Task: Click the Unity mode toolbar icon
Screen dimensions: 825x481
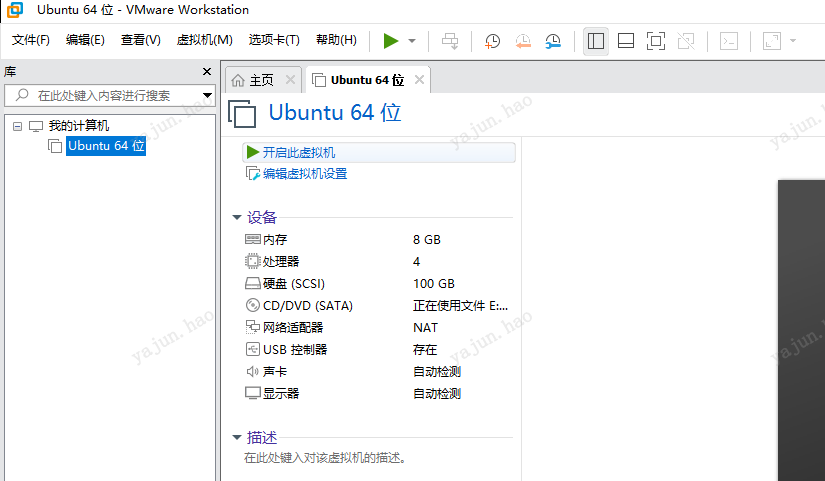Action: click(686, 41)
